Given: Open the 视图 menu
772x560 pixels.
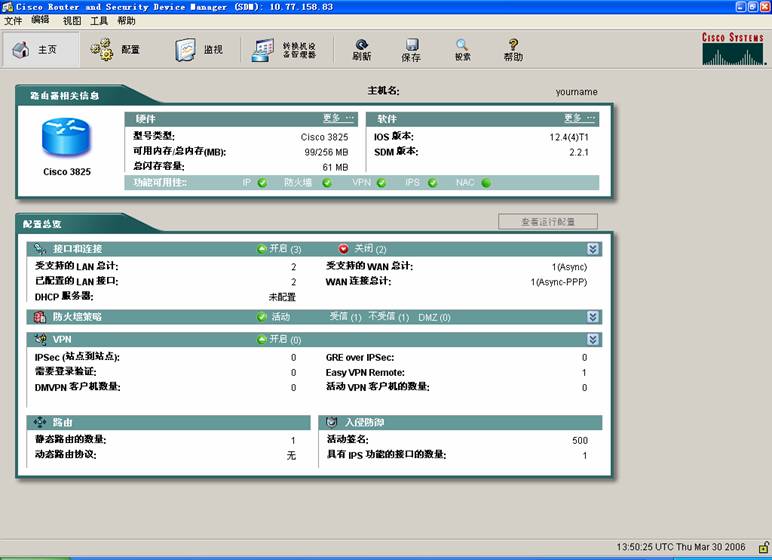Looking at the screenshot, I should tap(72, 21).
